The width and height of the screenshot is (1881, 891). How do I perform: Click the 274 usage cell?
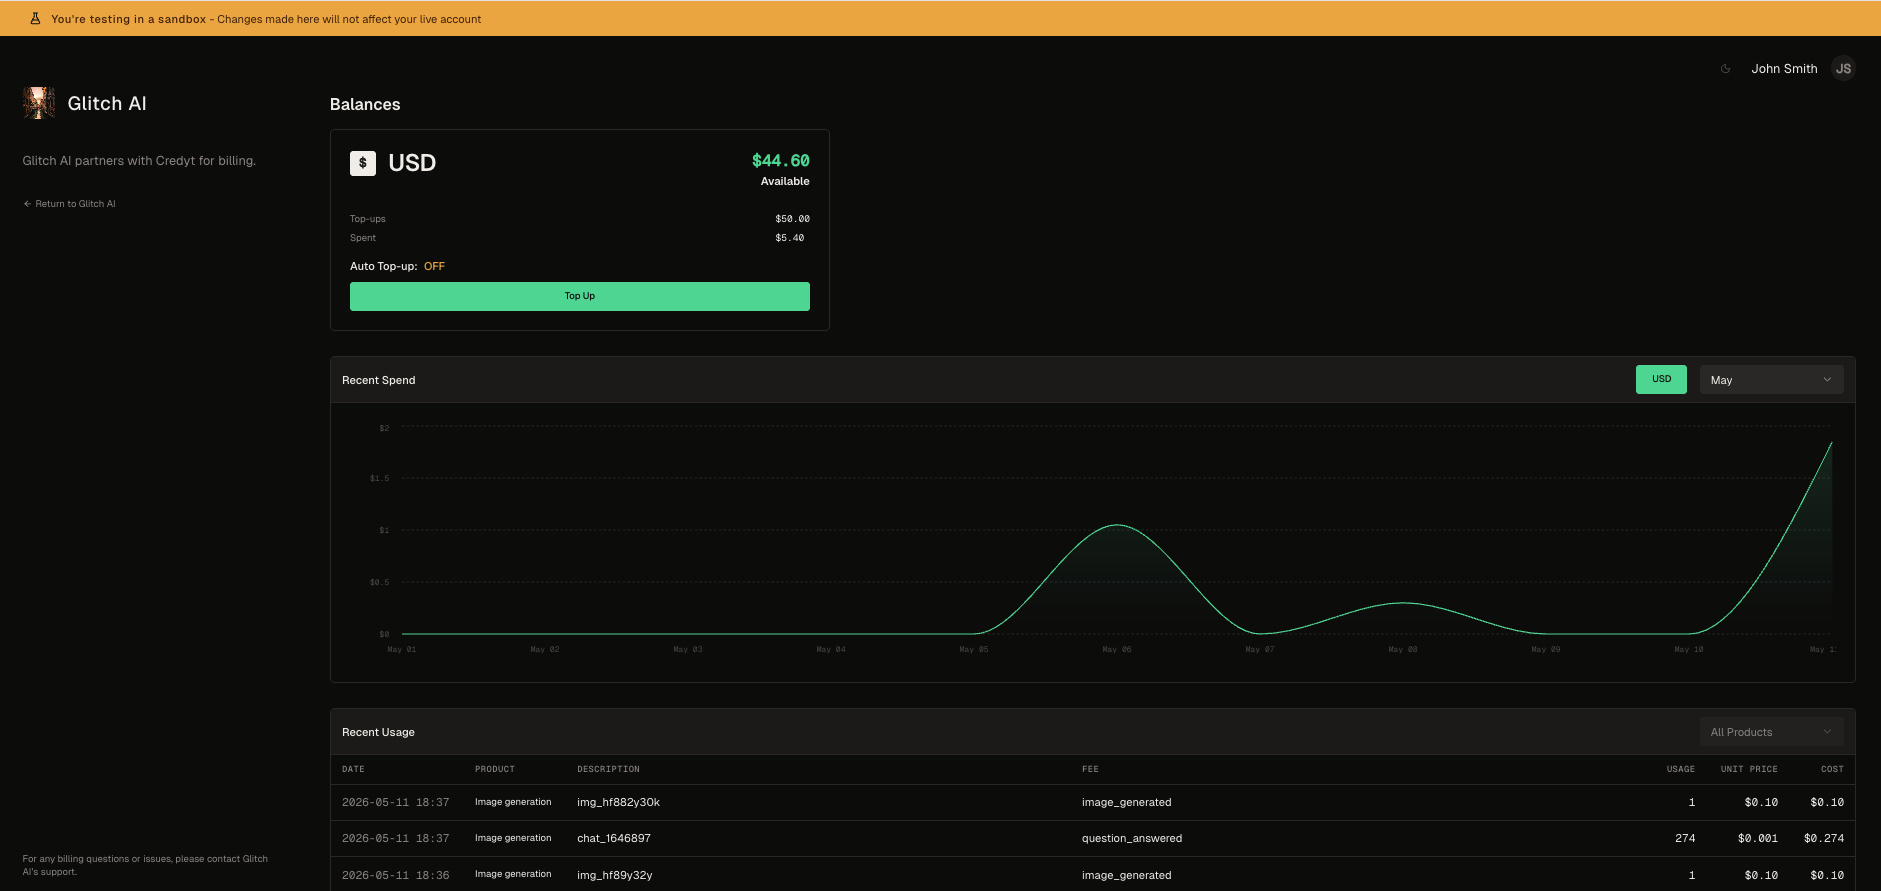click(x=1685, y=839)
